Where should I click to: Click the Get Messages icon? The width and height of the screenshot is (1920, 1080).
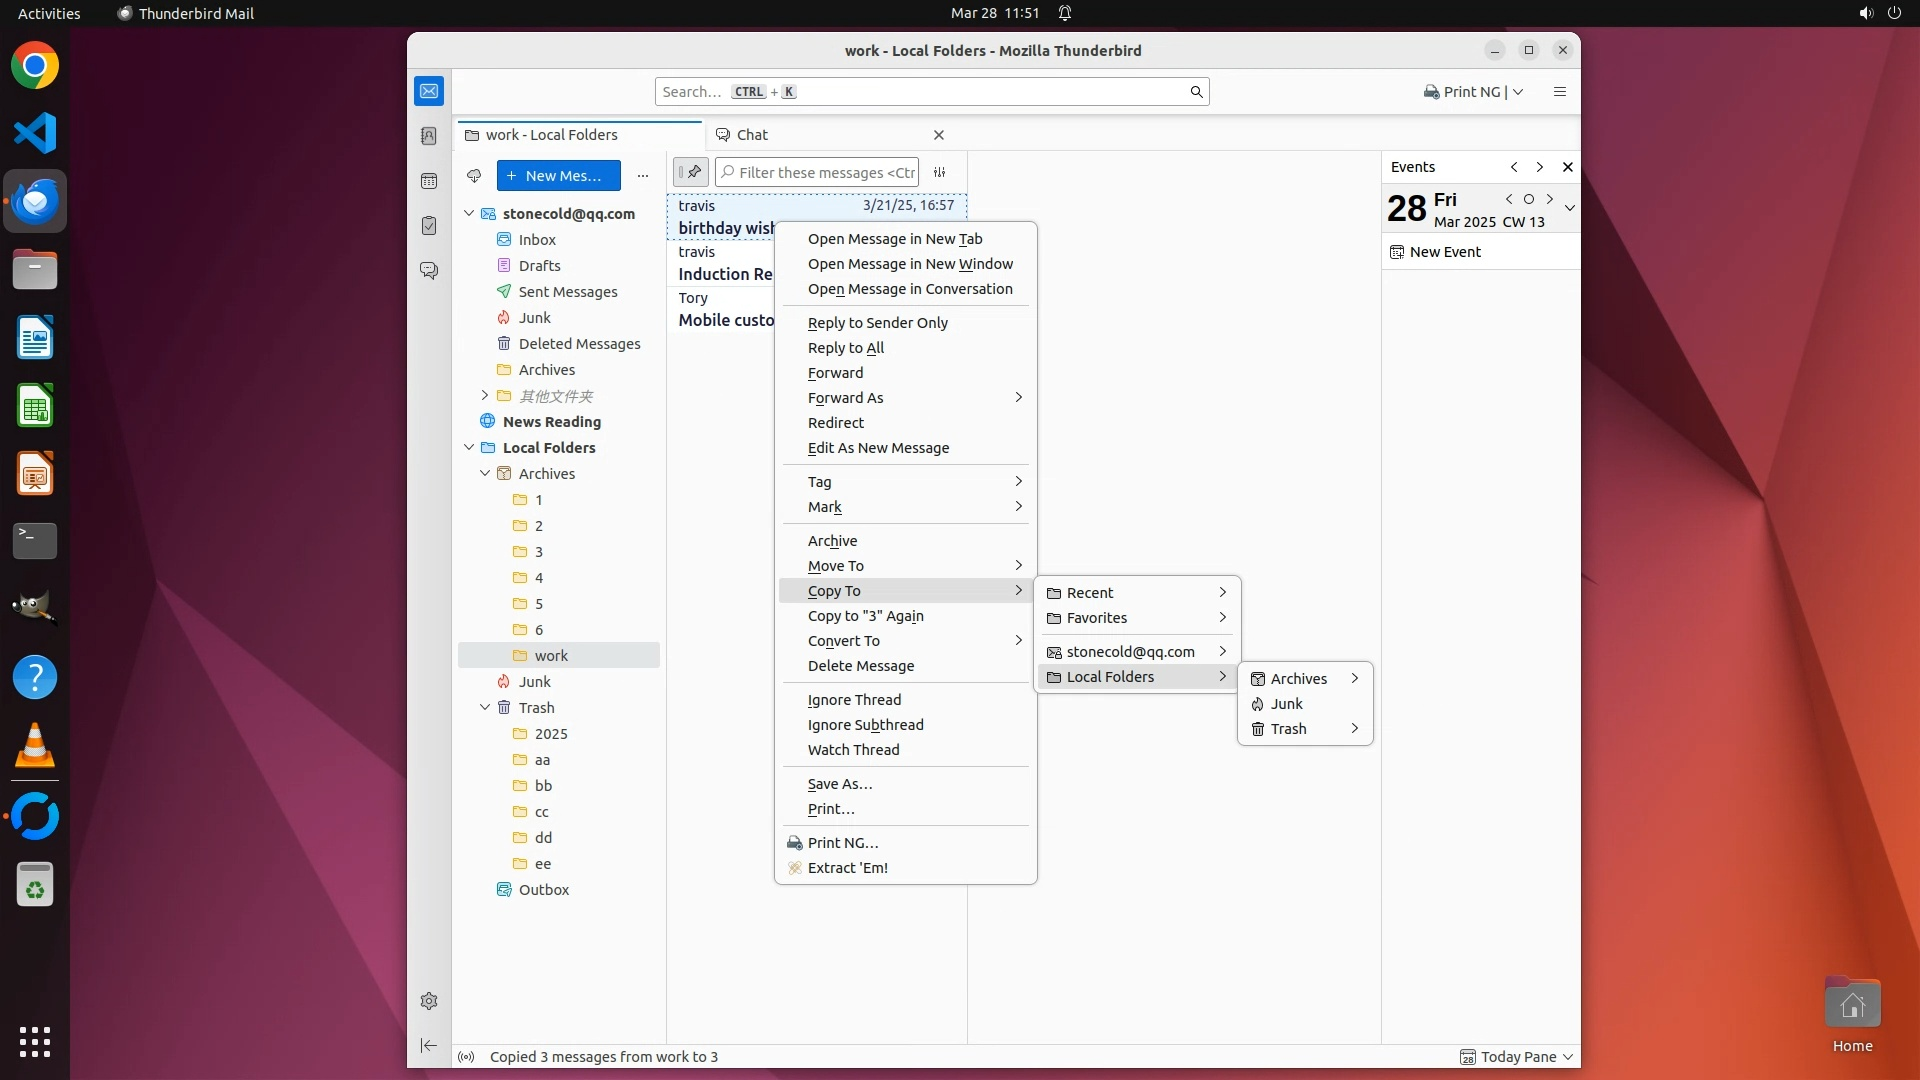(474, 176)
